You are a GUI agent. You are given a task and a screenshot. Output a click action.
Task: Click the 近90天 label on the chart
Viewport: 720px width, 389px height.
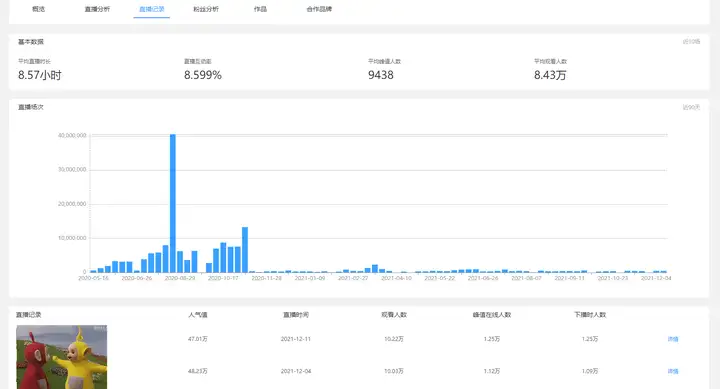tap(691, 107)
